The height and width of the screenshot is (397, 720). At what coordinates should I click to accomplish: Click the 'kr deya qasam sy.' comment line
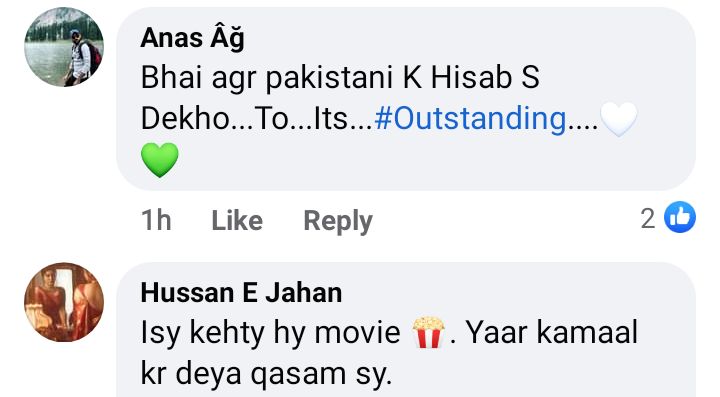click(266, 373)
